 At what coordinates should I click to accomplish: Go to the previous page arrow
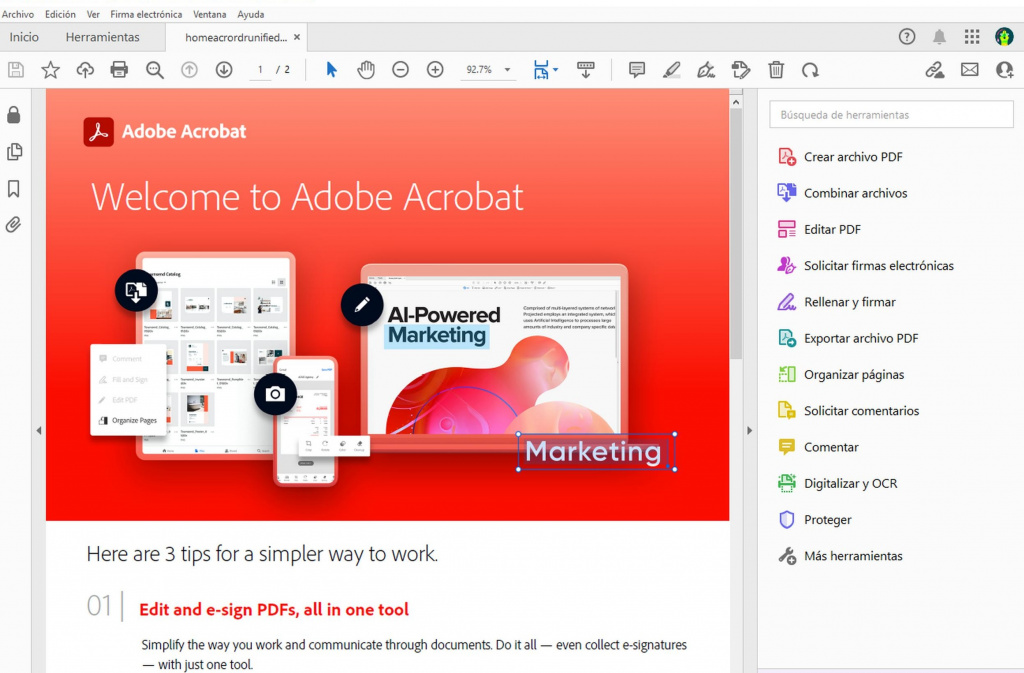click(x=189, y=70)
